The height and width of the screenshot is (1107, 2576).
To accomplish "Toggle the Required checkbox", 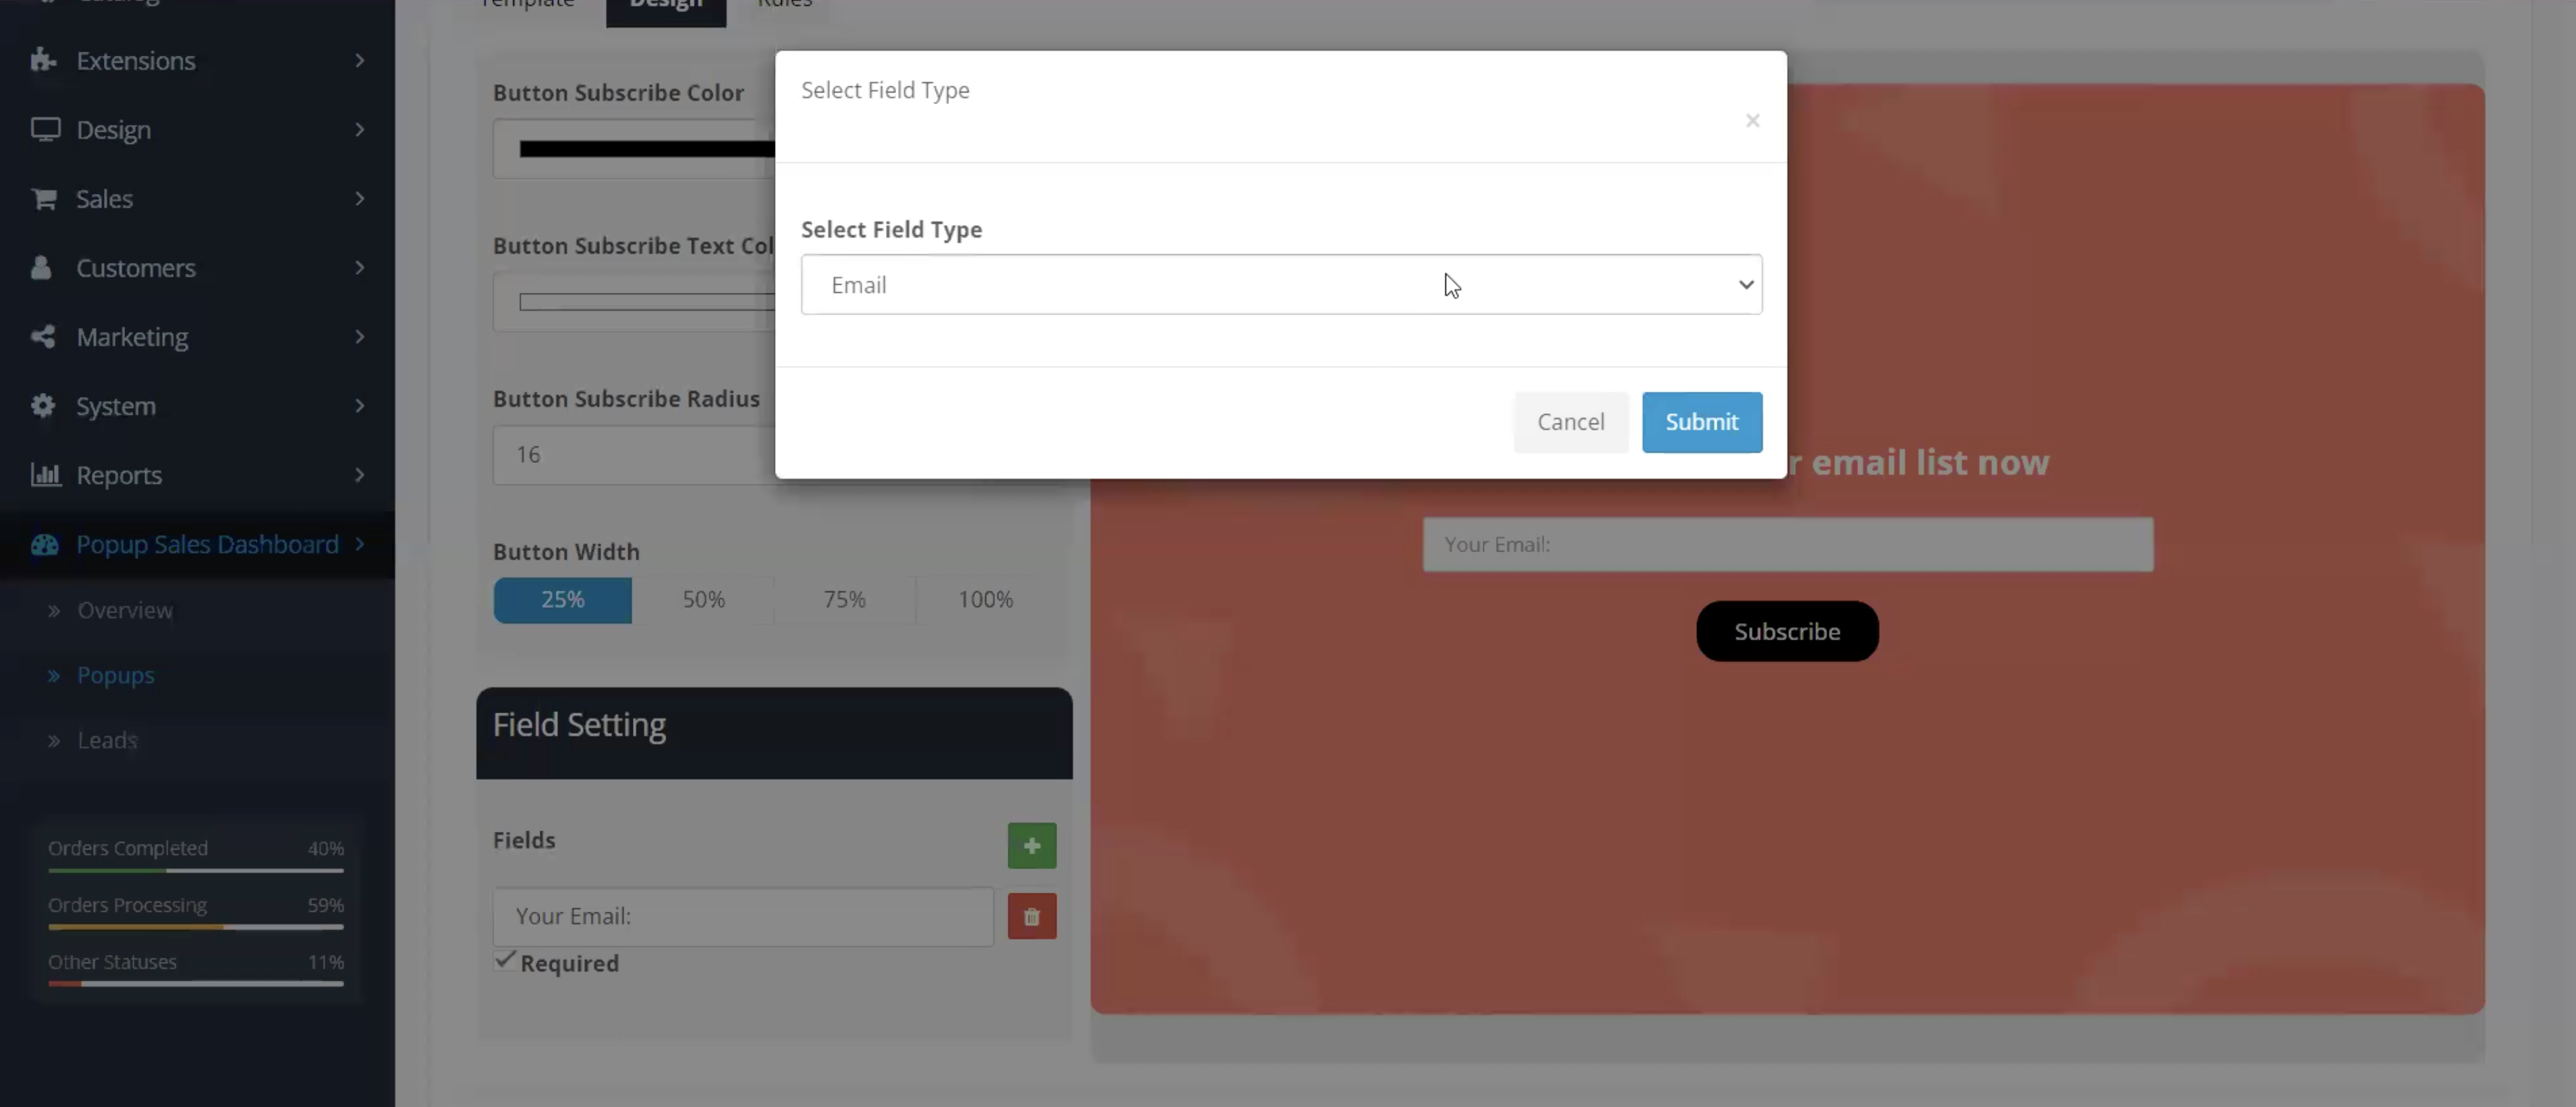I will pyautogui.click(x=505, y=961).
